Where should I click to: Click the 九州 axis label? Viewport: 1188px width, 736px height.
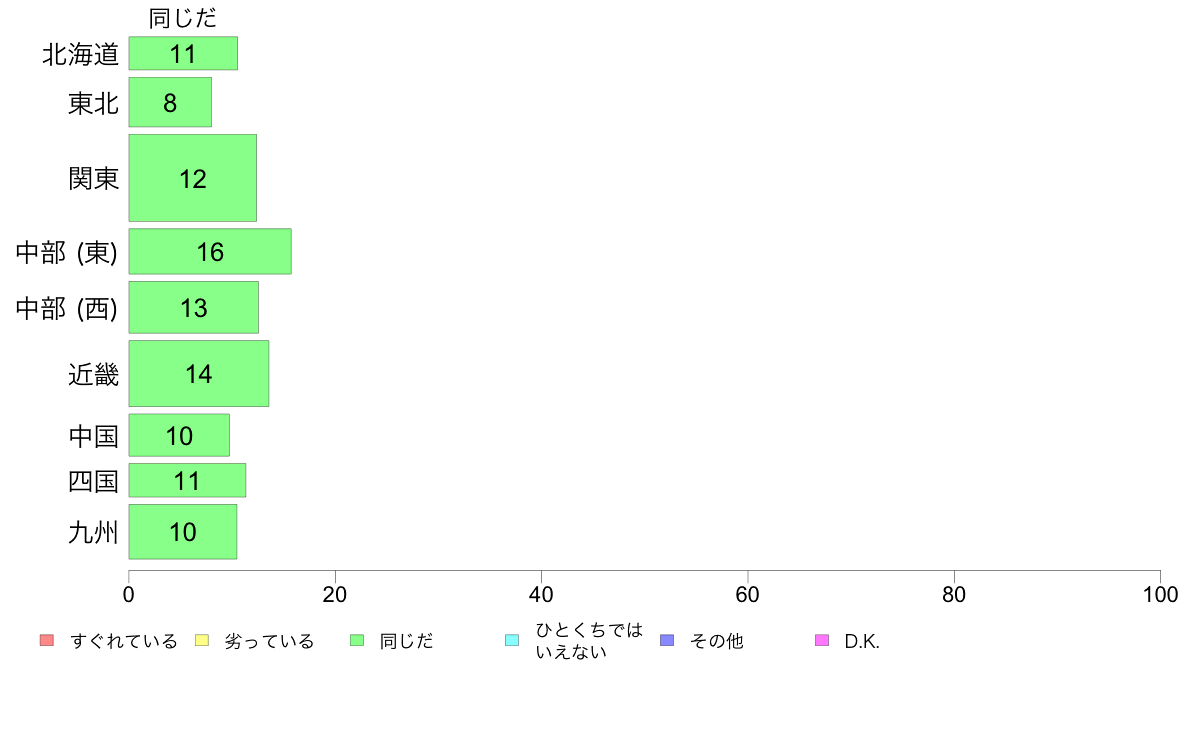point(93,532)
